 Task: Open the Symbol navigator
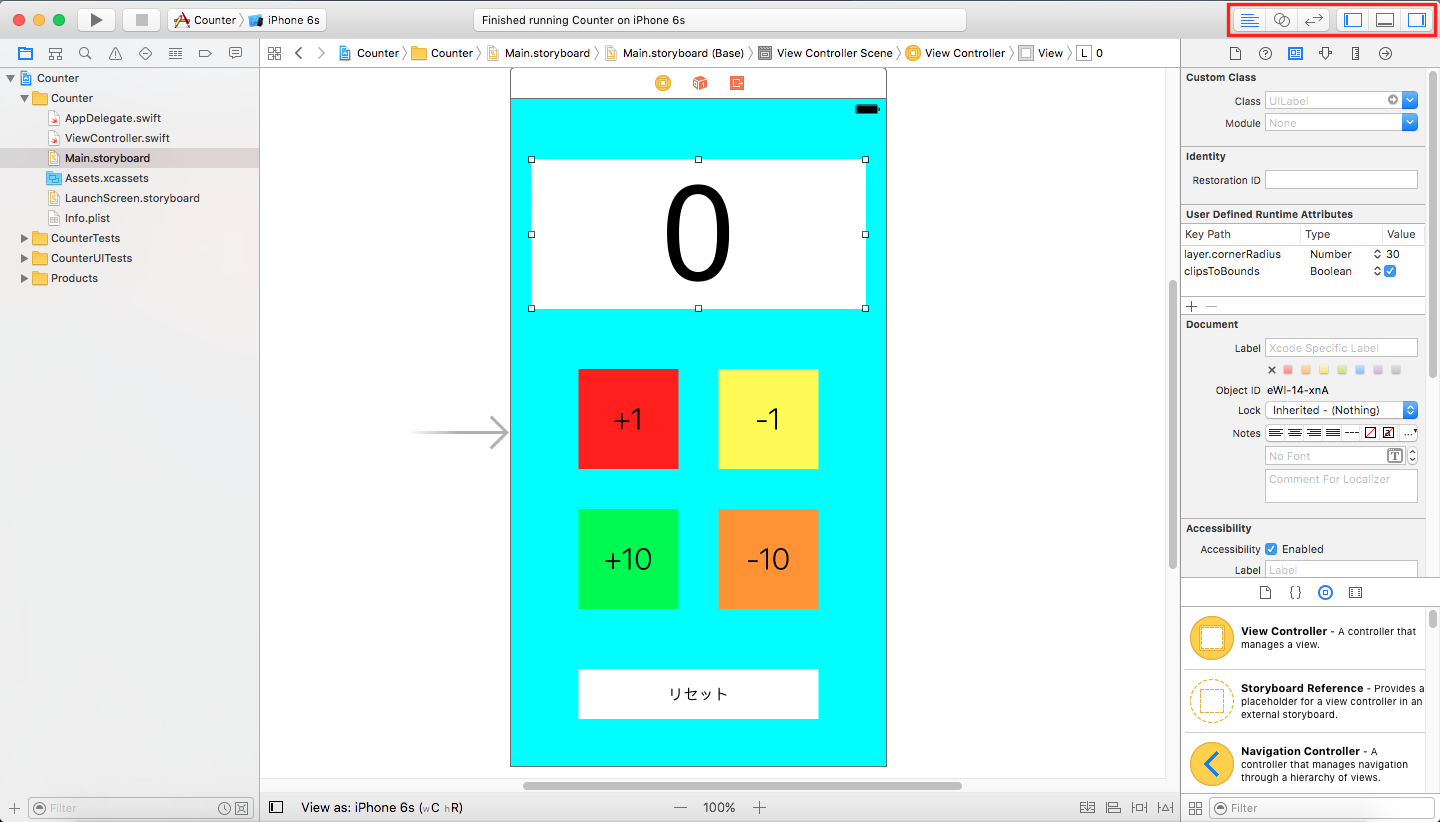(x=55, y=53)
